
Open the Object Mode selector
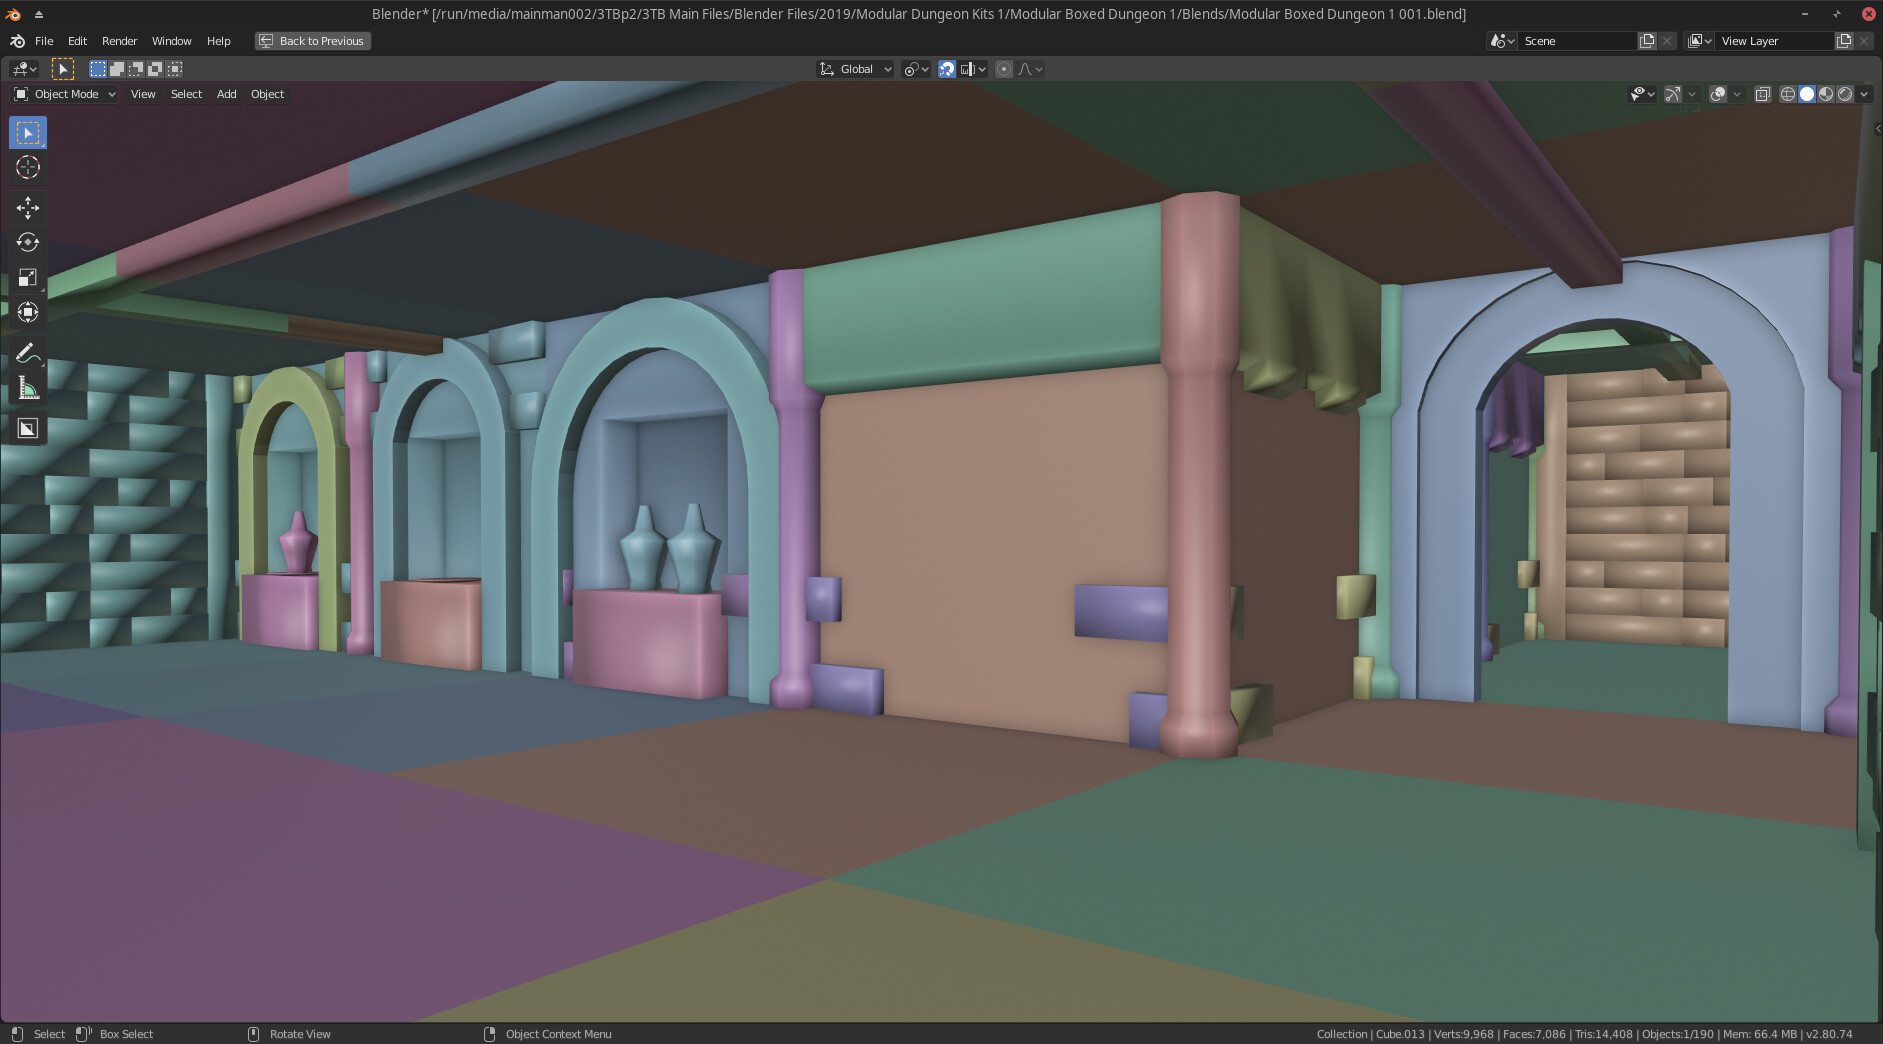[x=63, y=93]
